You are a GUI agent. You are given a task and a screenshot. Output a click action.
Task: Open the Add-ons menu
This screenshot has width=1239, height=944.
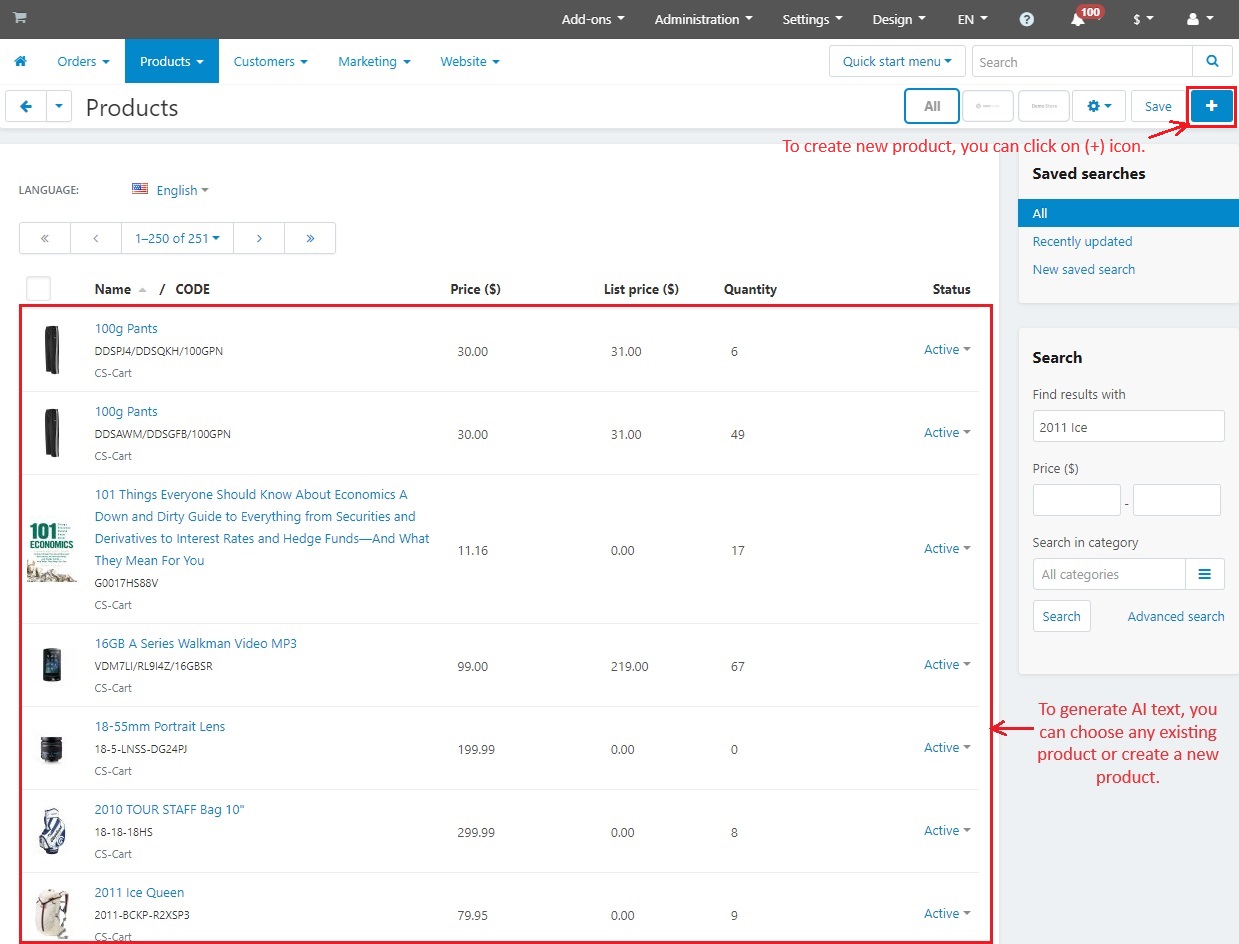click(593, 19)
